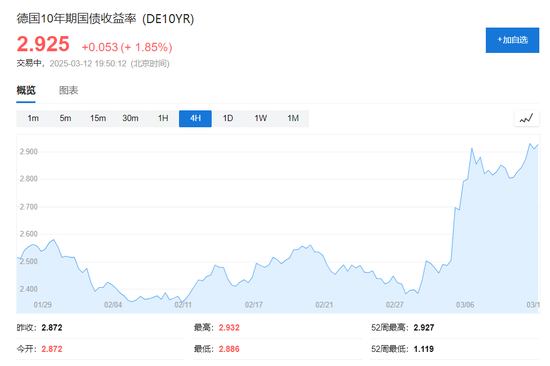Viewport: 550px width, 366px height.
Task: Click the 02/21 date label on chart
Action: [324, 305]
